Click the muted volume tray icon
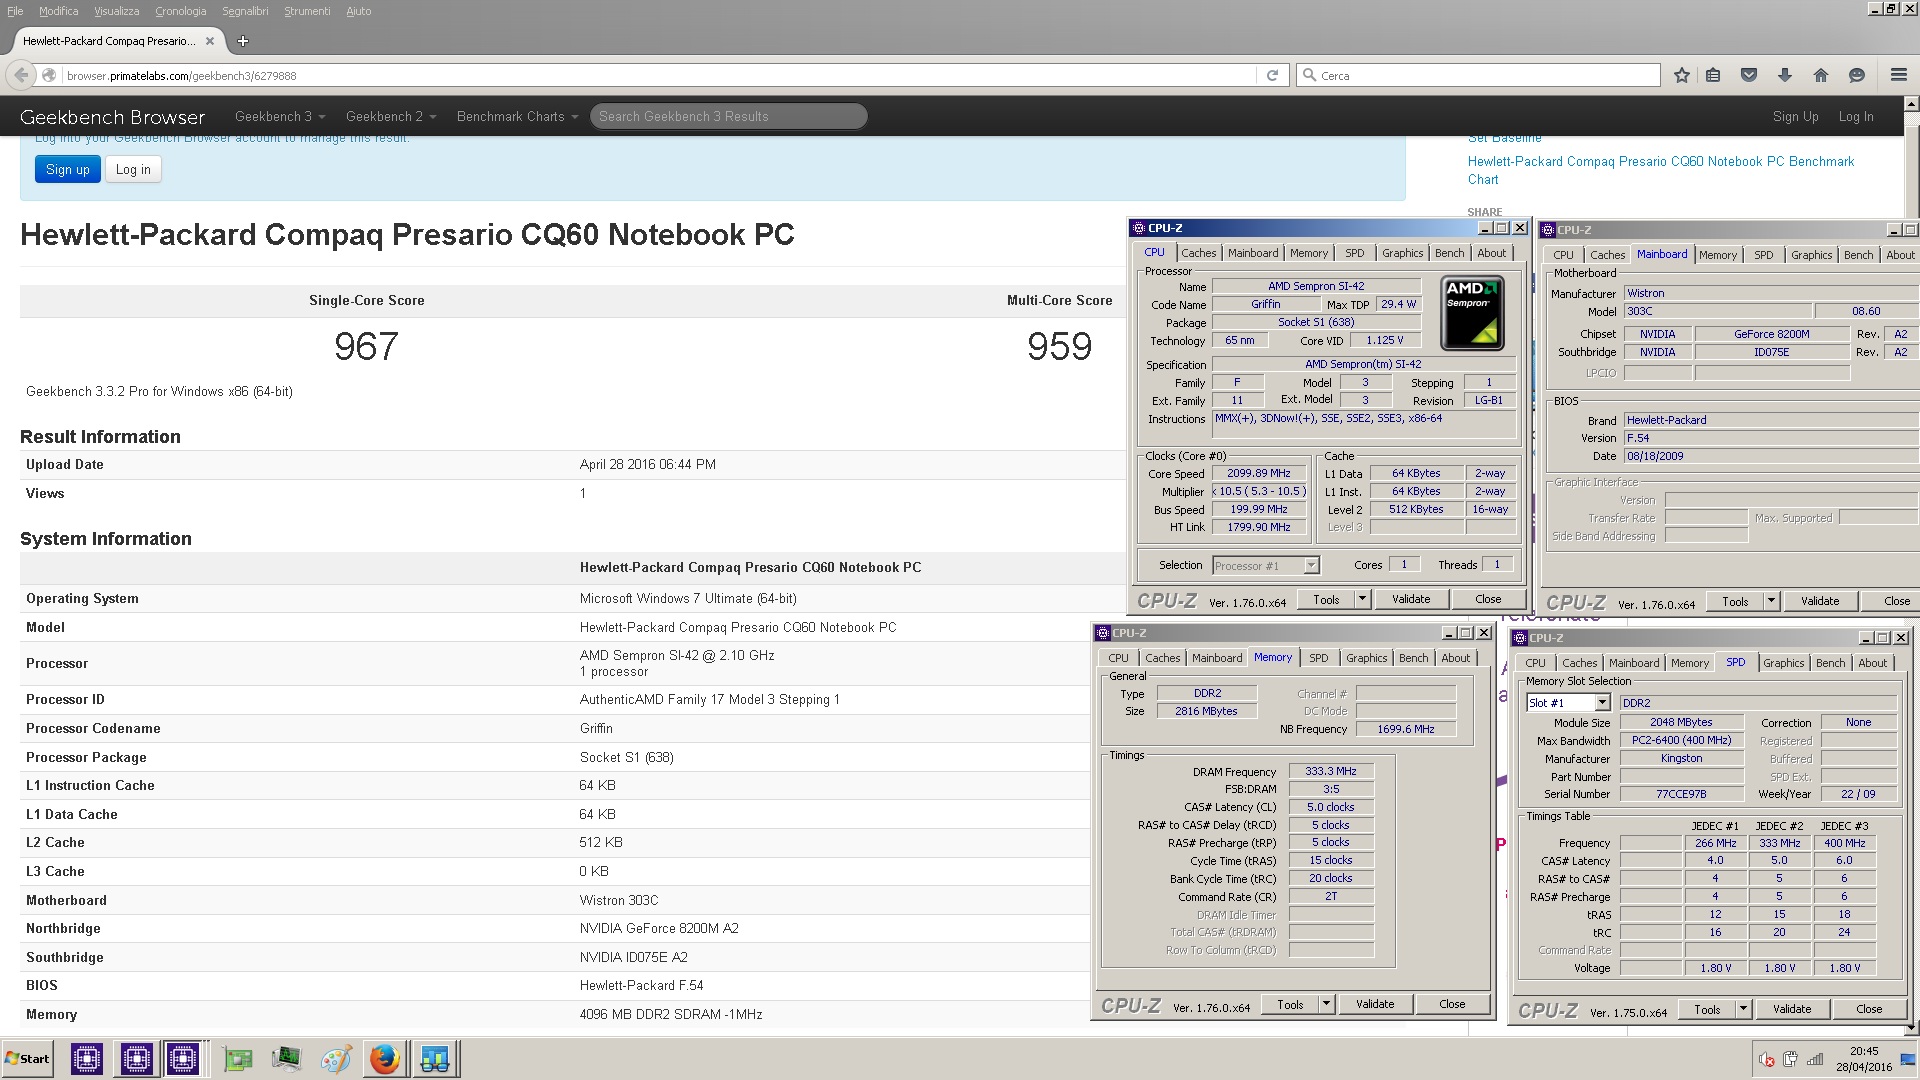Screen dimensions: 1920x1080 click(1767, 1059)
